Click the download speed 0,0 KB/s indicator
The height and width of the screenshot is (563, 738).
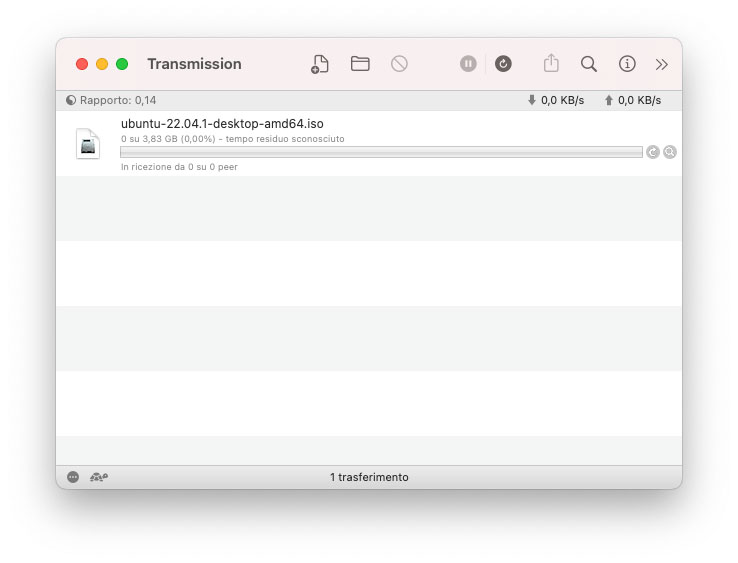(x=556, y=100)
